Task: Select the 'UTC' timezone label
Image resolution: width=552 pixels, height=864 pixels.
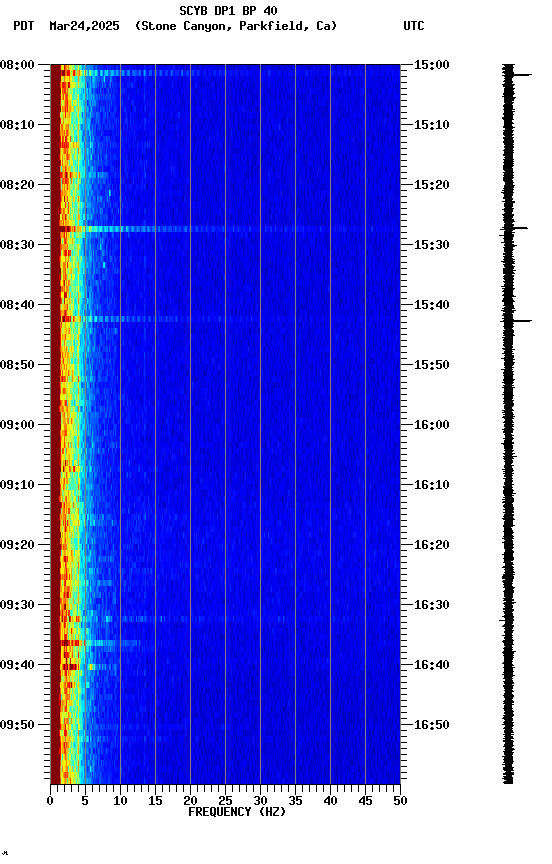Action: point(414,26)
